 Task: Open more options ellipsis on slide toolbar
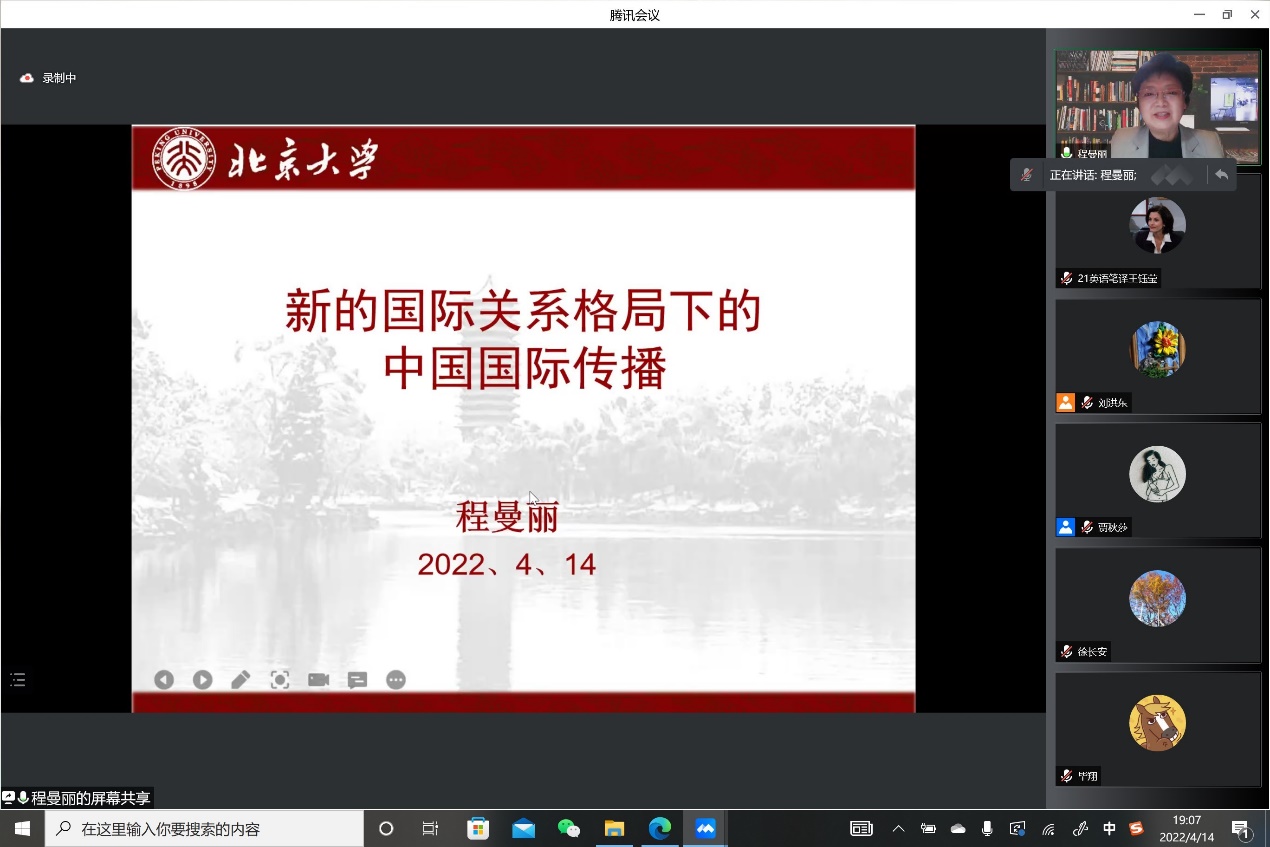click(396, 680)
